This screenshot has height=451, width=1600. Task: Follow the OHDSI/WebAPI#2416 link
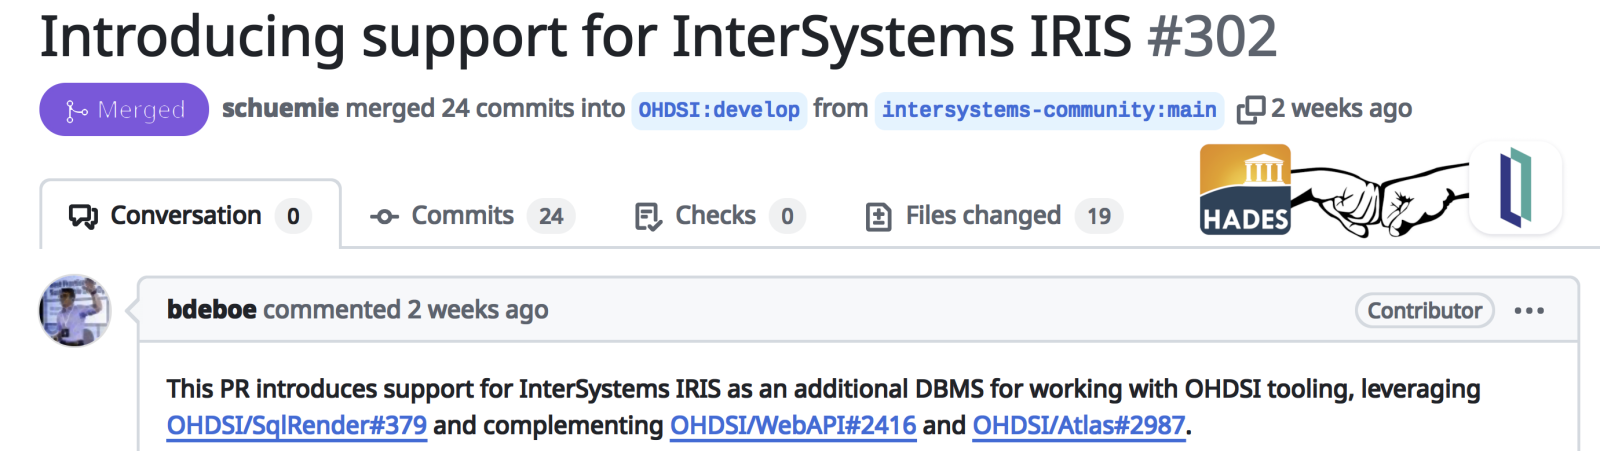[x=793, y=426]
